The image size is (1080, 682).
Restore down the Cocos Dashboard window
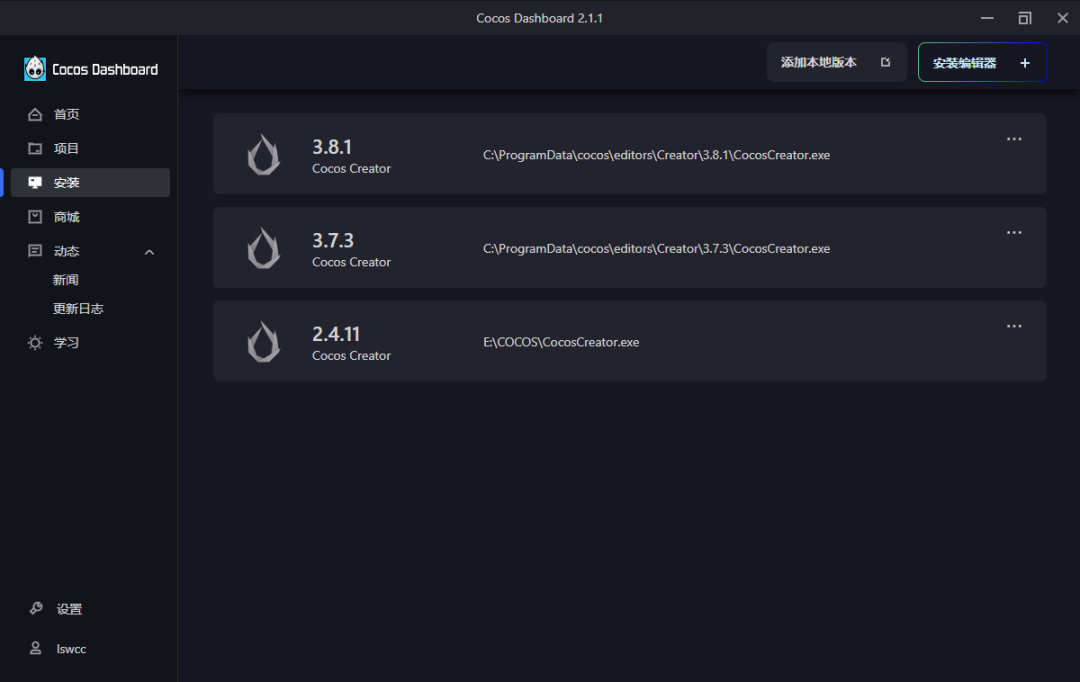pyautogui.click(x=1025, y=19)
